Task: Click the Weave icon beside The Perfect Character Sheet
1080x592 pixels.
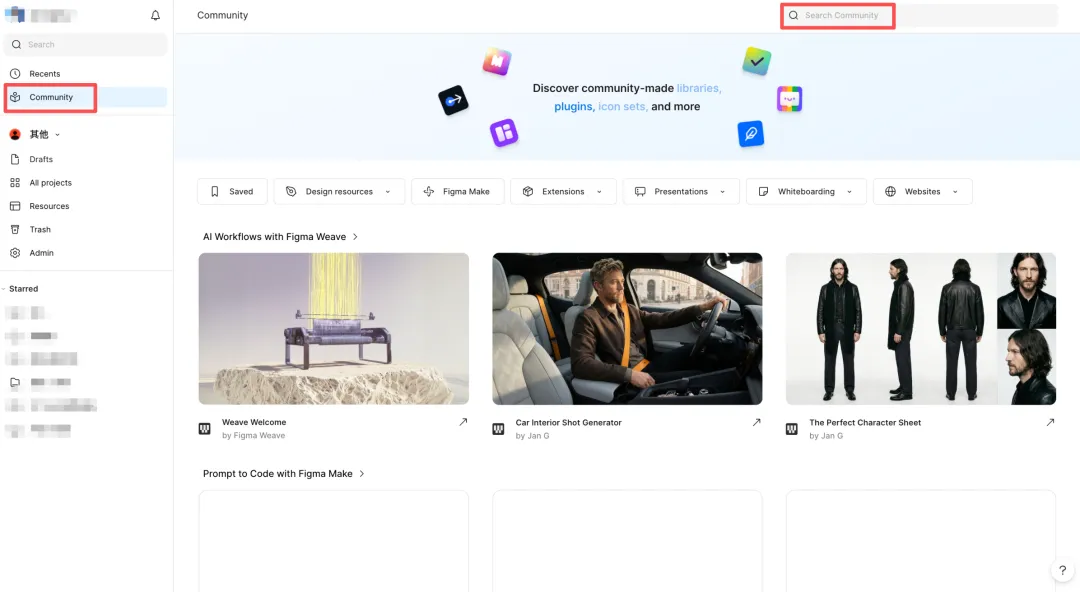Action: point(791,429)
